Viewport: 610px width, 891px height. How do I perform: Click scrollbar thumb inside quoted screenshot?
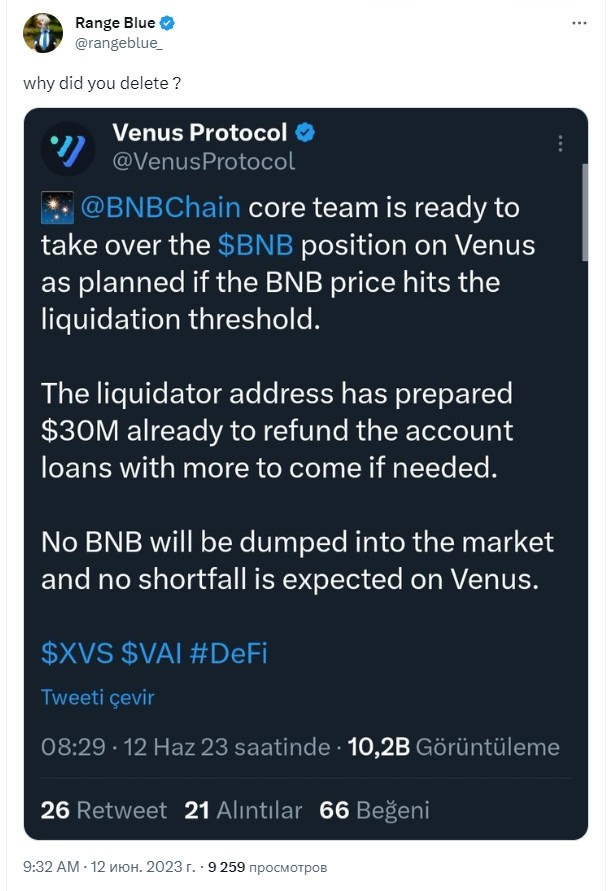pyautogui.click(x=585, y=213)
